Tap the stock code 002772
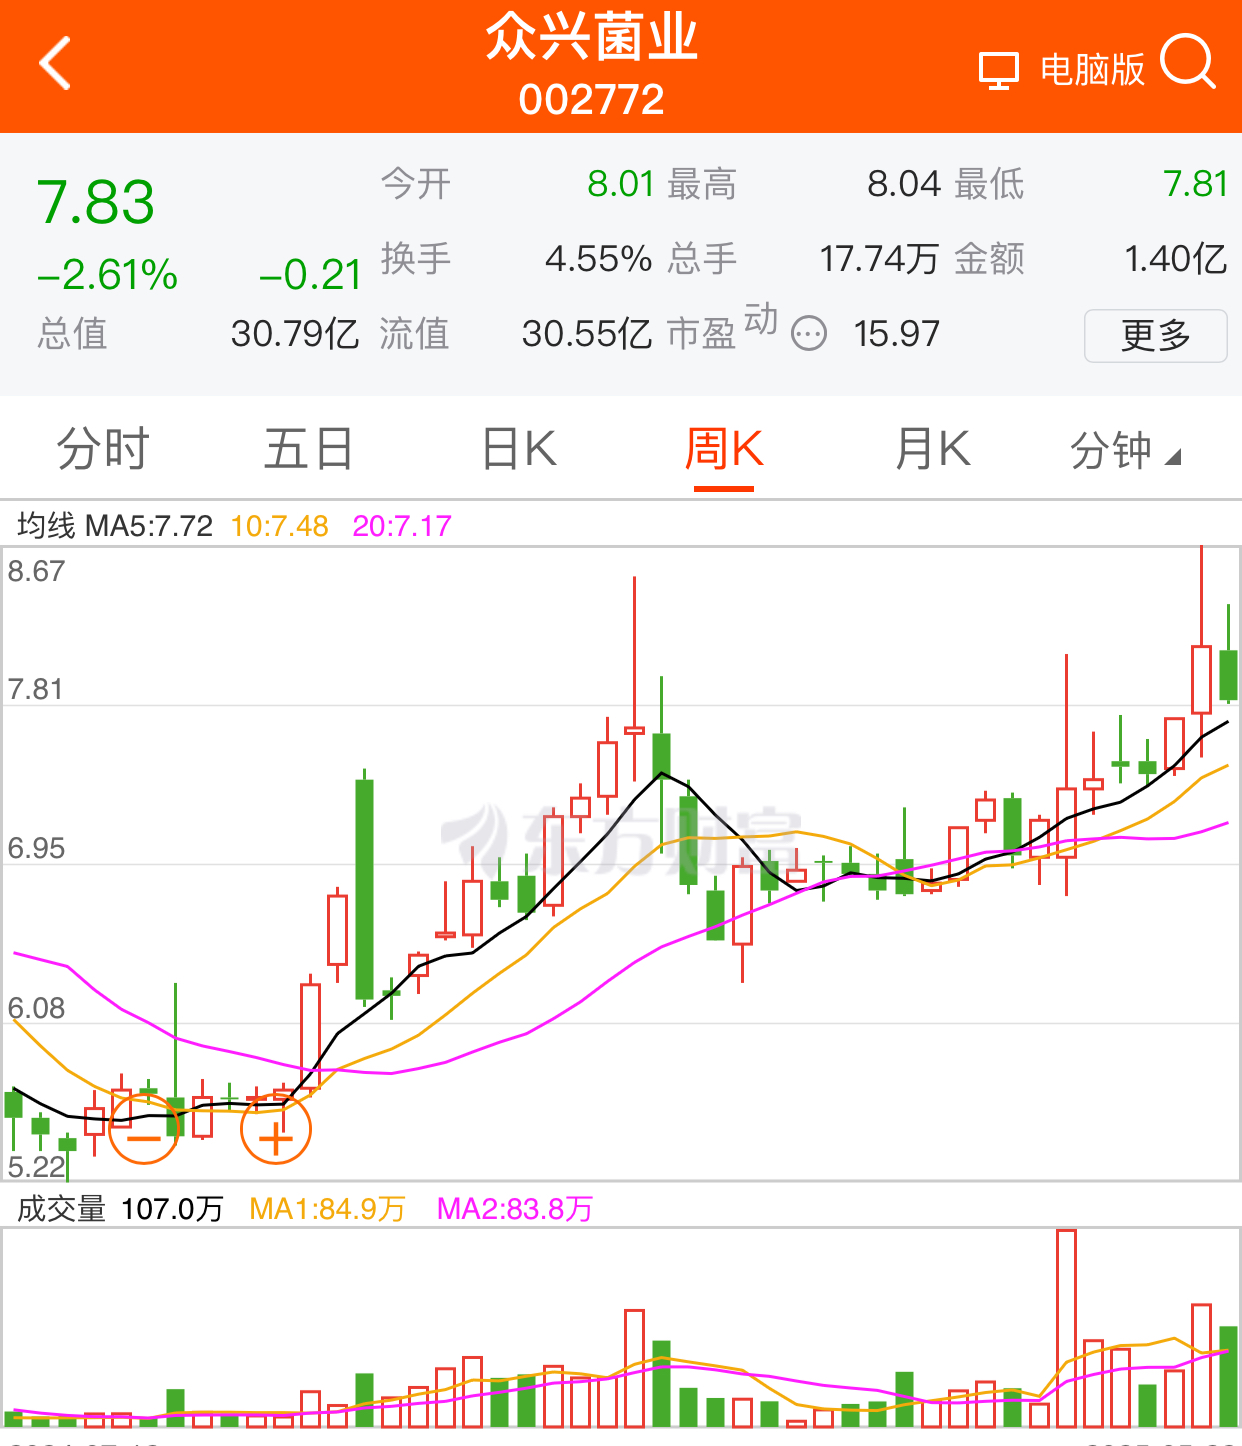Screen dimensions: 1242x1446 [x=592, y=99]
